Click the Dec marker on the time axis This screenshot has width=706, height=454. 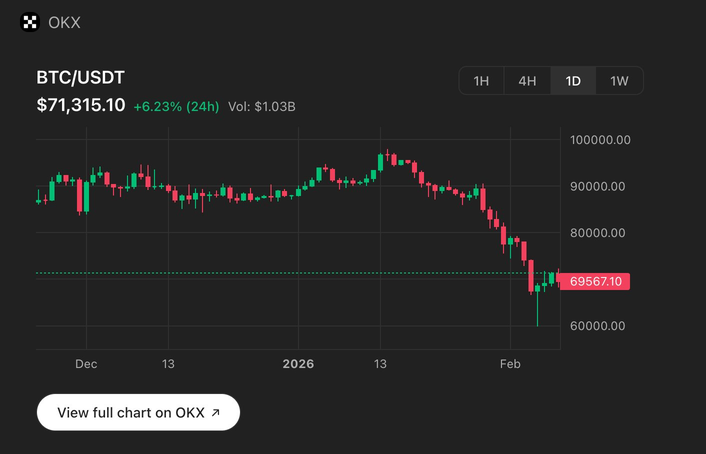(x=86, y=364)
